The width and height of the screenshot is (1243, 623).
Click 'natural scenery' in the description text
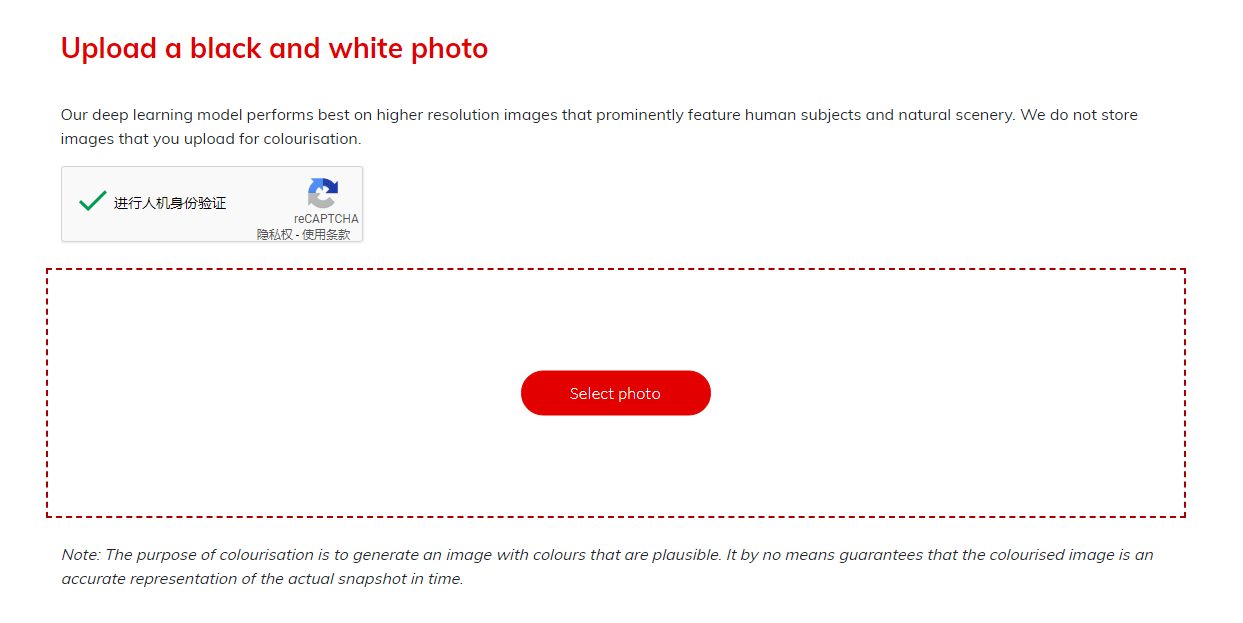click(x=954, y=115)
